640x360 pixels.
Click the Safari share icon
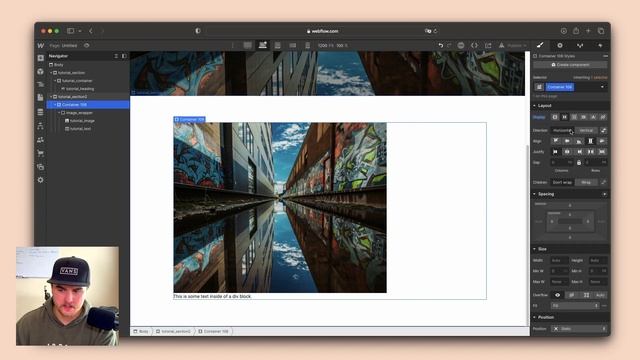pyautogui.click(x=576, y=31)
